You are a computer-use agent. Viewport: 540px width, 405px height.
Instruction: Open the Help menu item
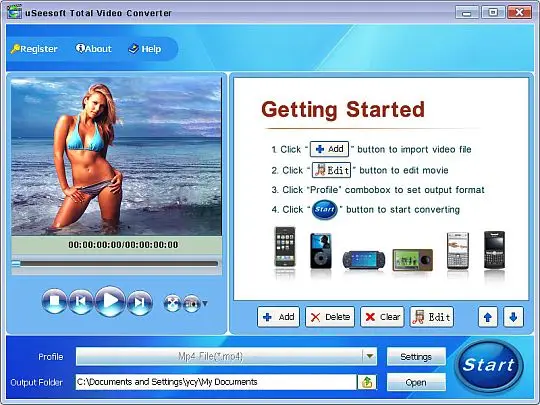pos(145,49)
